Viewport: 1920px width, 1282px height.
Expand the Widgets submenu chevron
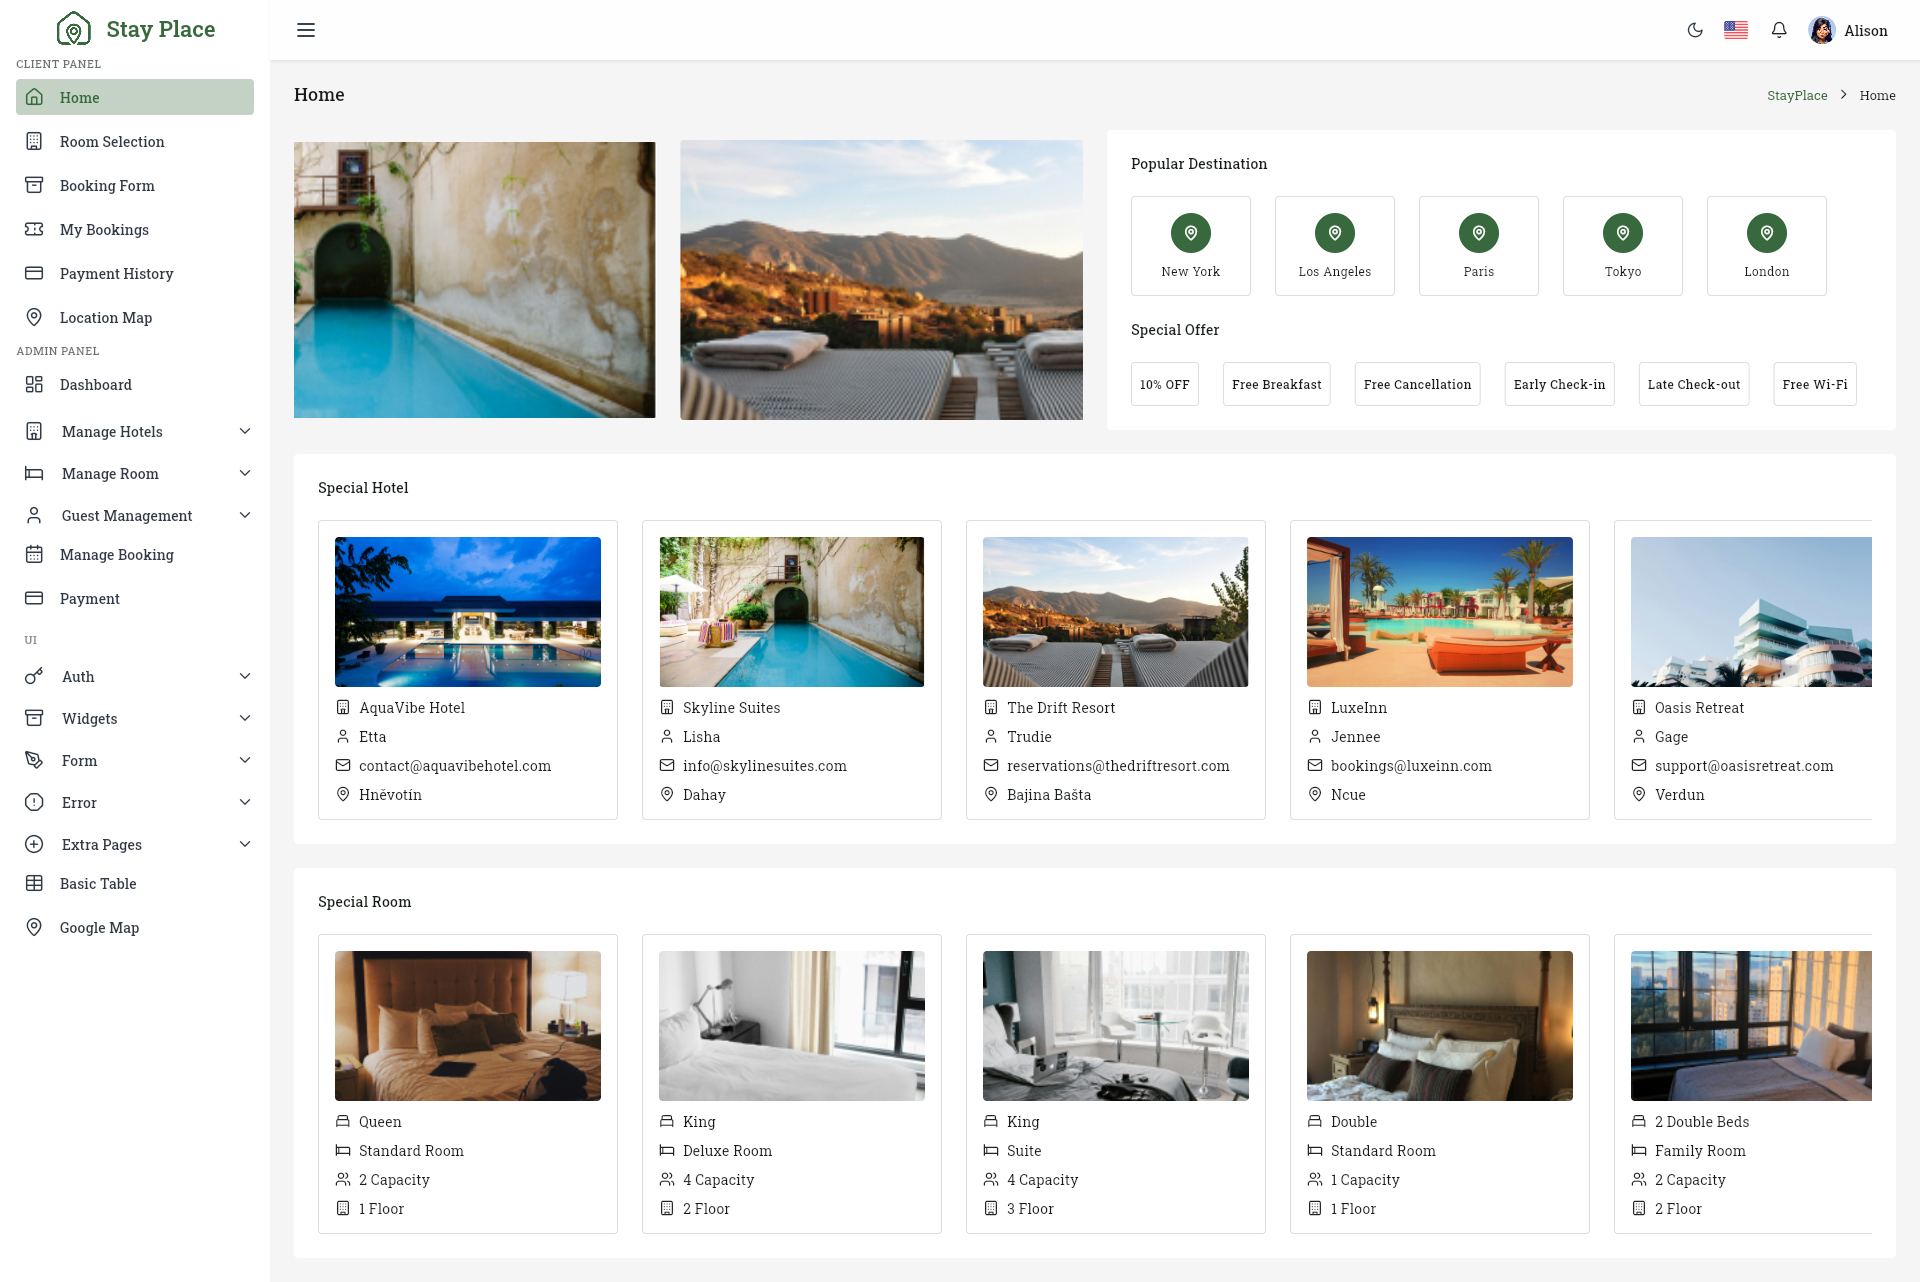(x=245, y=718)
